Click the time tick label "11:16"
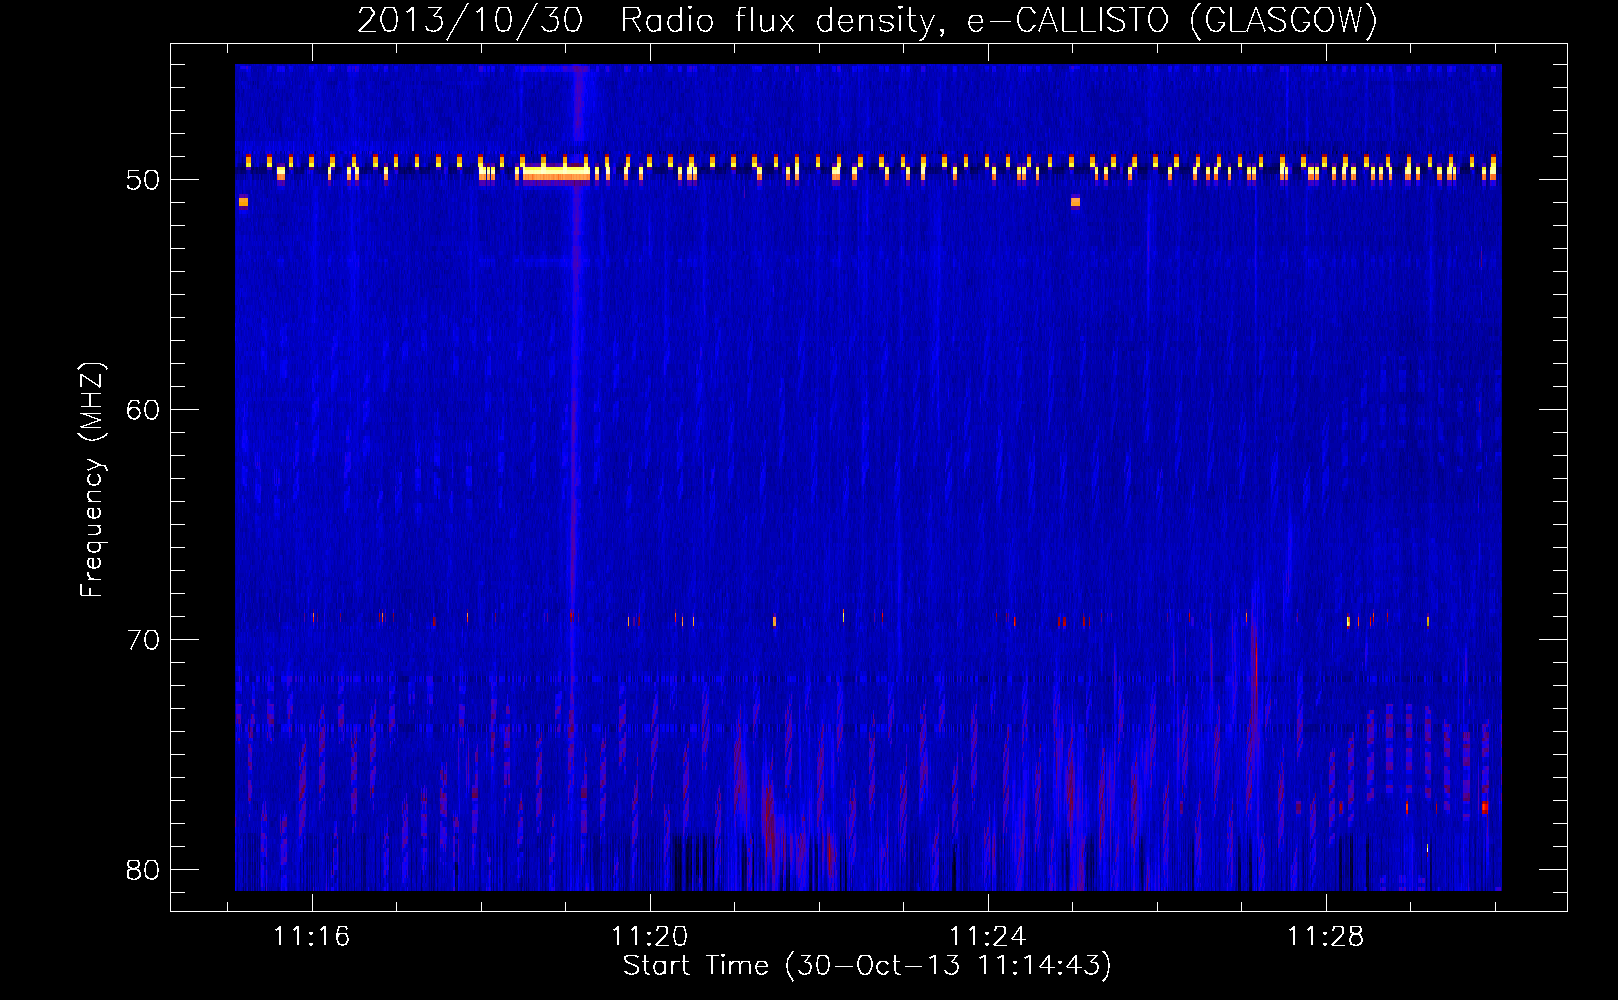Screen dimensions: 1618x1000 (x=312, y=937)
